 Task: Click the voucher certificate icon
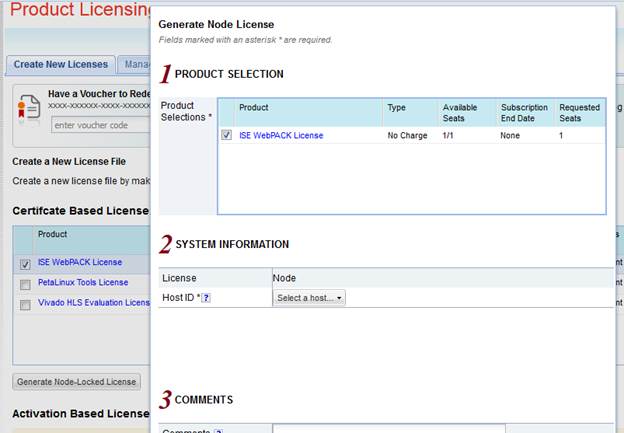(x=29, y=107)
